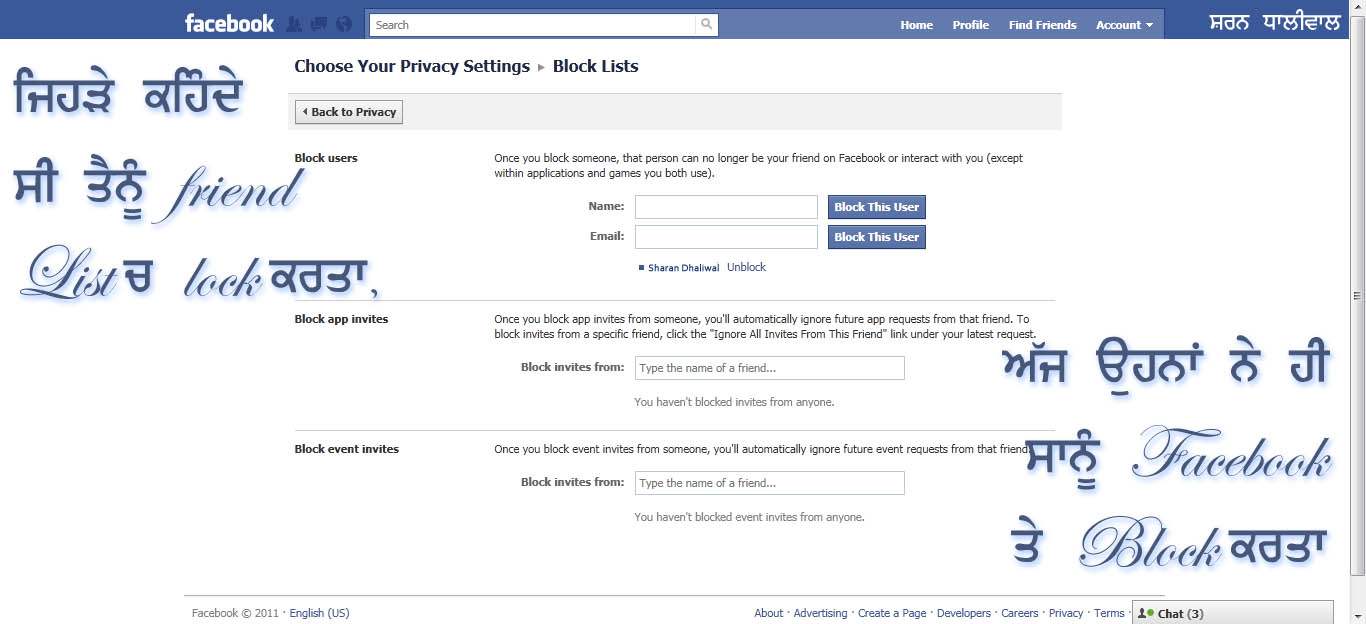
Task: Open the messages icon in the header
Action: pyautogui.click(x=319, y=24)
